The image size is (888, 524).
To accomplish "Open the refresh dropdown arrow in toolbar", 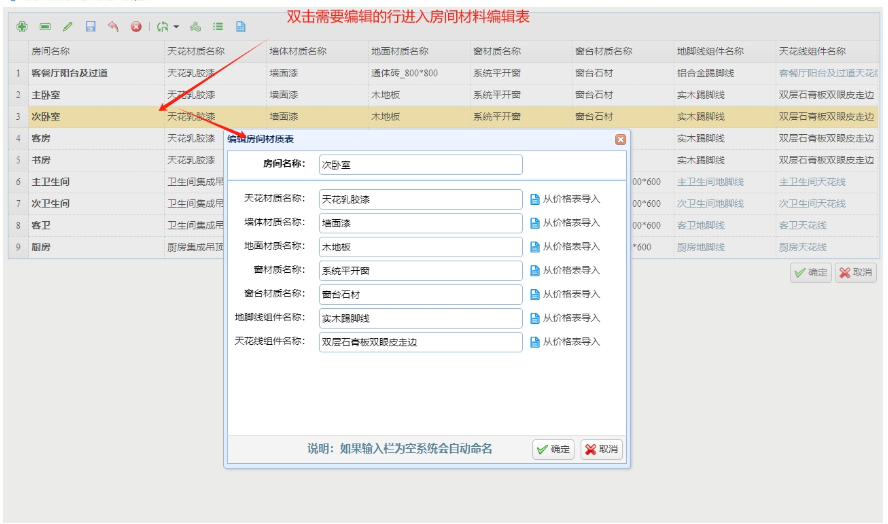I will pos(176,26).
